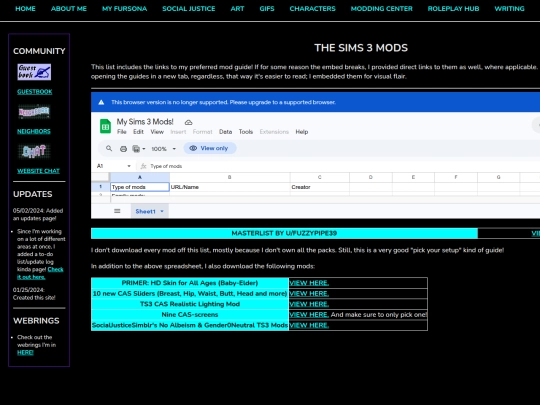Image resolution: width=540 pixels, height=405 pixels.
Task: Open the ART page
Action: 237,9
